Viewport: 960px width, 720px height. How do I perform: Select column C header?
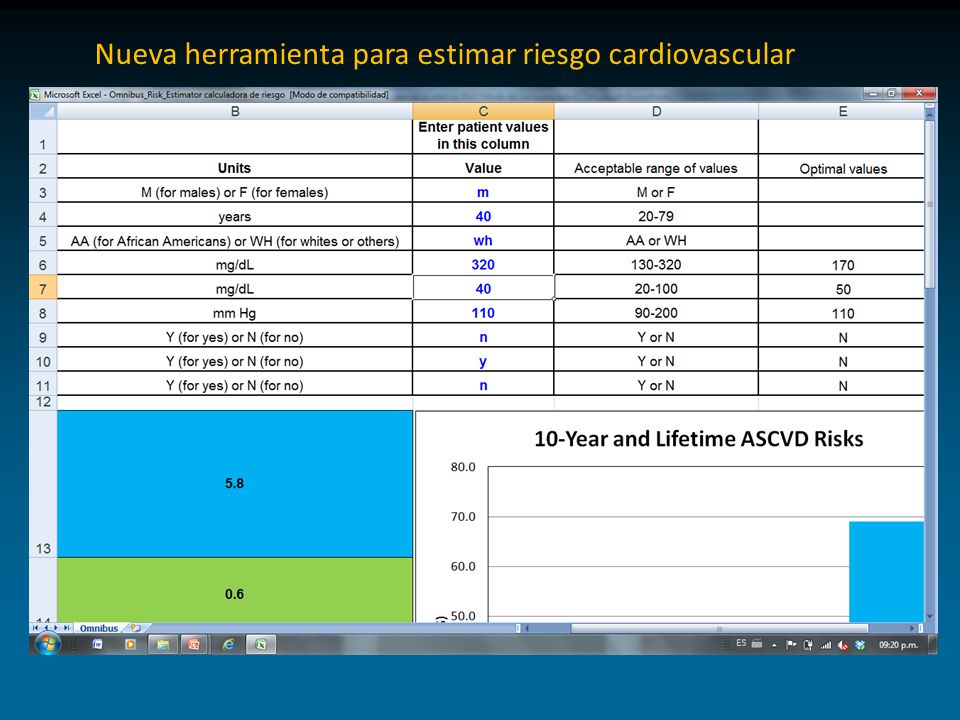click(483, 111)
